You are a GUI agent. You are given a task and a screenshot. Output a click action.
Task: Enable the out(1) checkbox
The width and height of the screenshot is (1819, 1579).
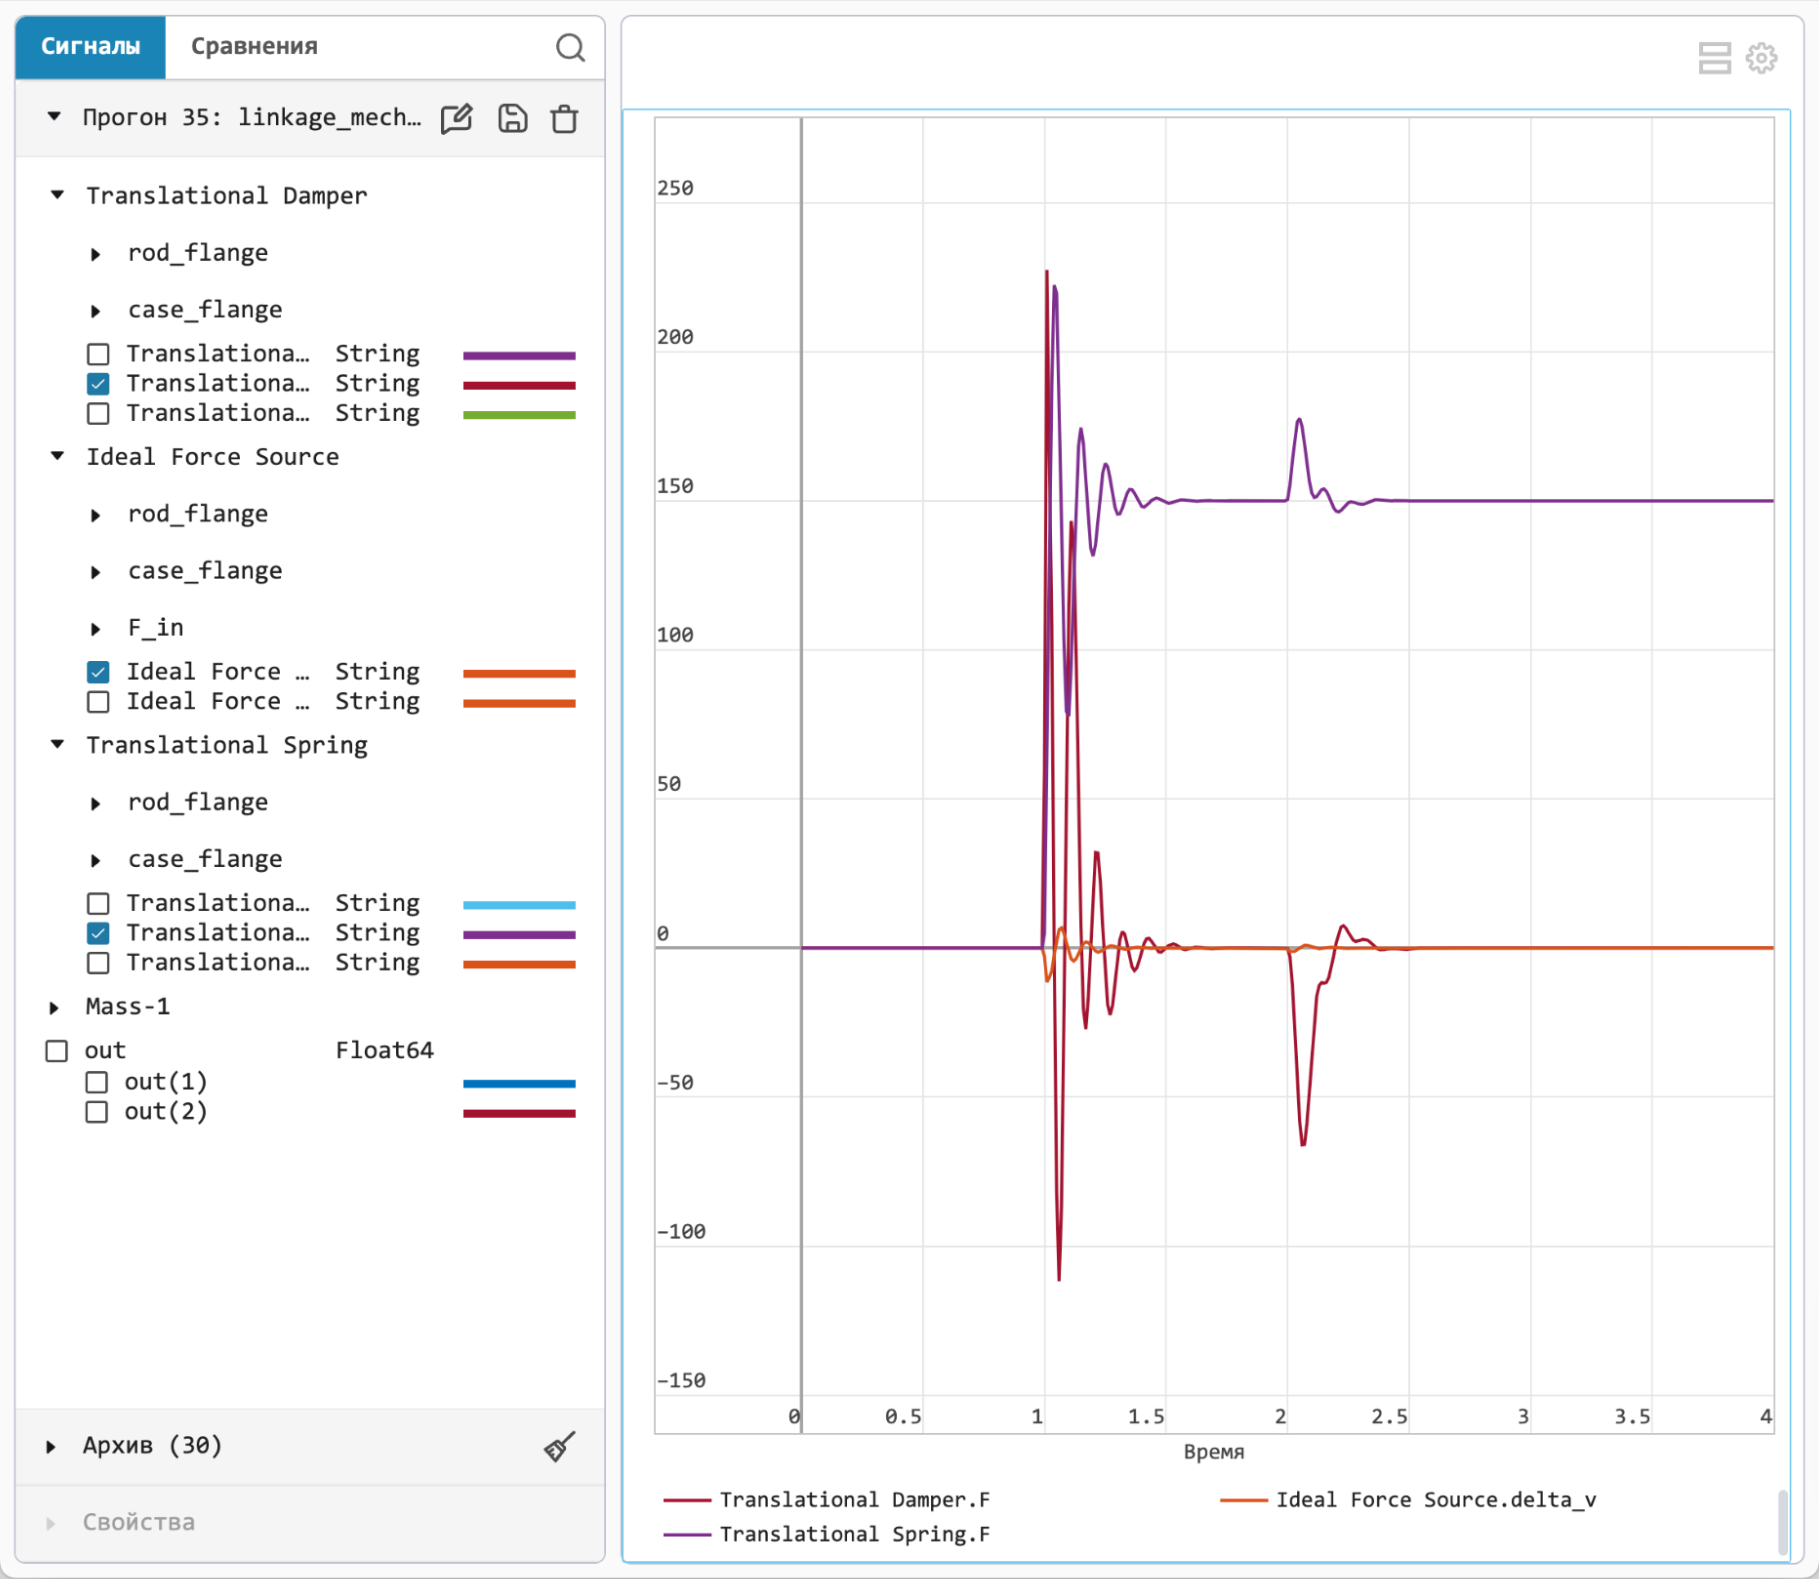[97, 1082]
